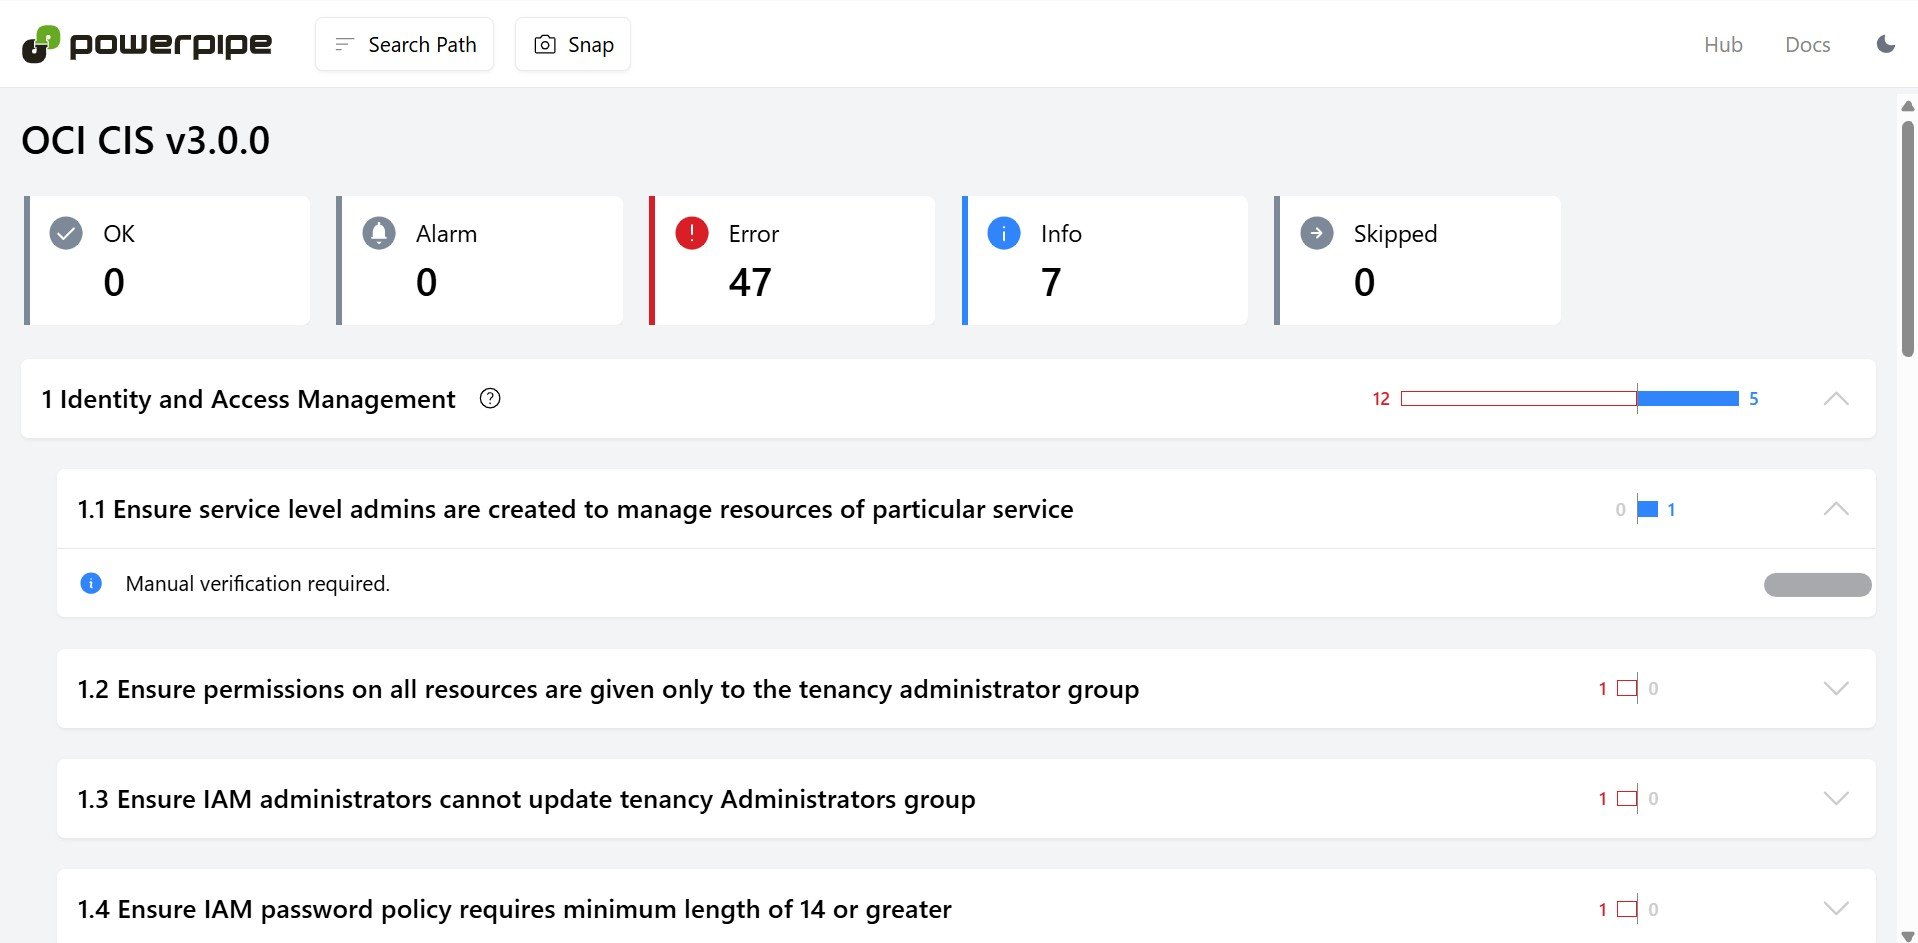Viewport: 1918px width, 943px height.
Task: Click the red Error exclamation icon
Action: [x=692, y=233]
